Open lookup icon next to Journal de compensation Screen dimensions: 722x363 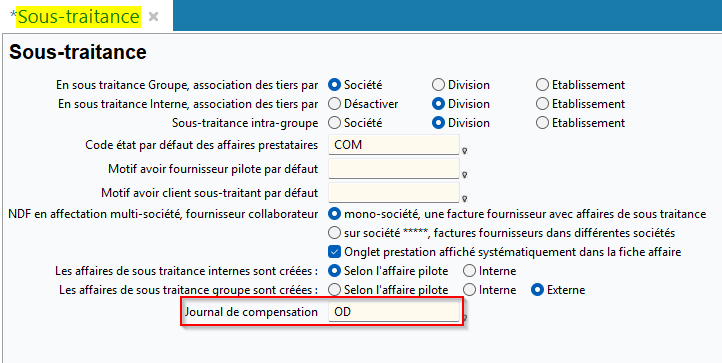tap(465, 318)
